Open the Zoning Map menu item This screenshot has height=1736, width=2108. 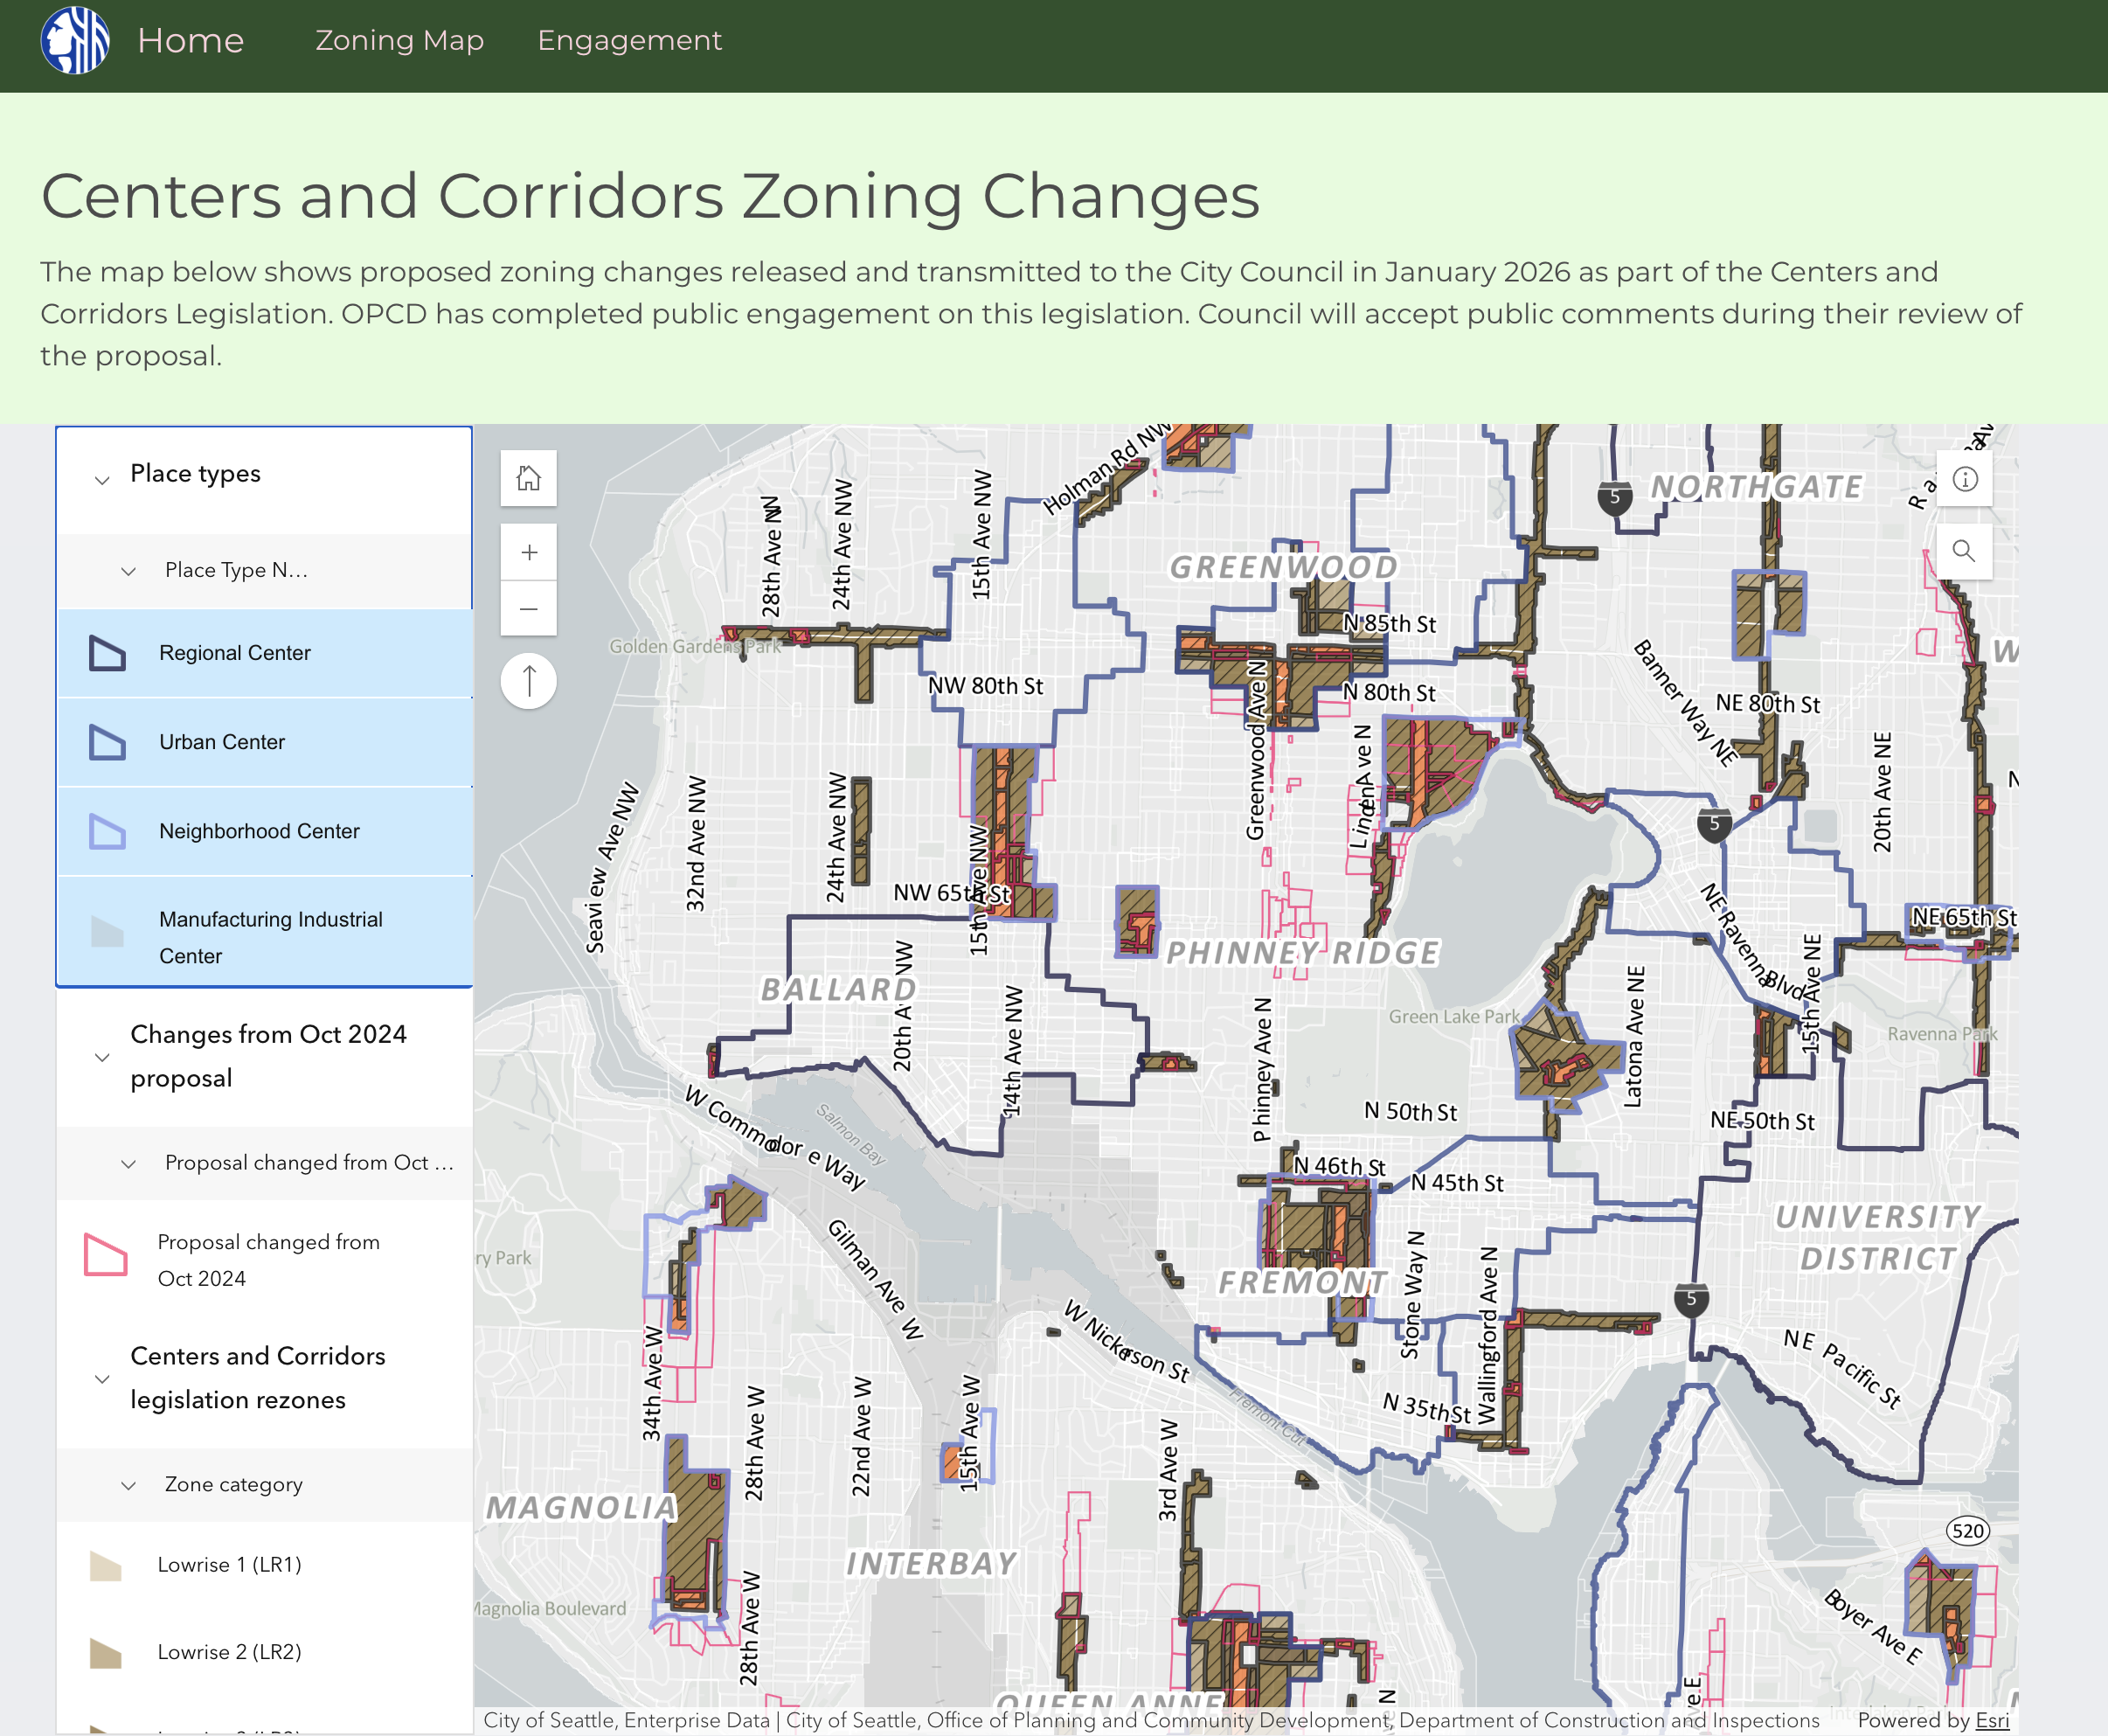pyautogui.click(x=399, y=40)
